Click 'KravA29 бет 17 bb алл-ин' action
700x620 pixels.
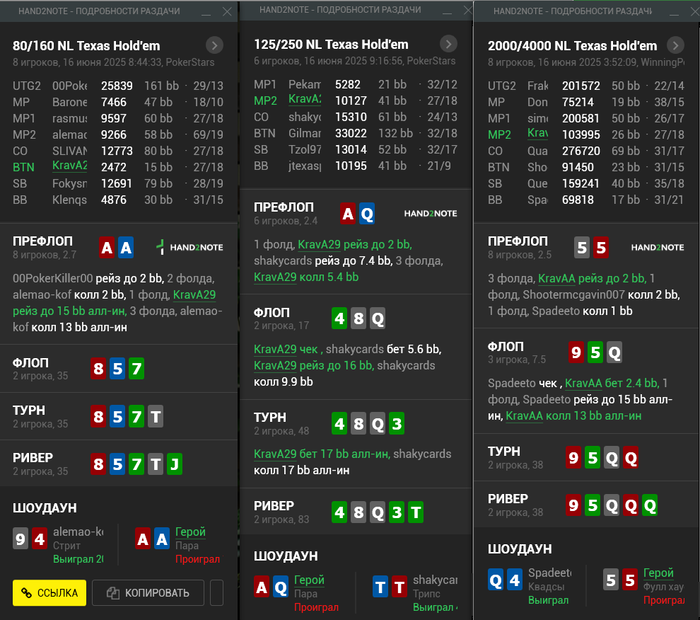point(322,454)
